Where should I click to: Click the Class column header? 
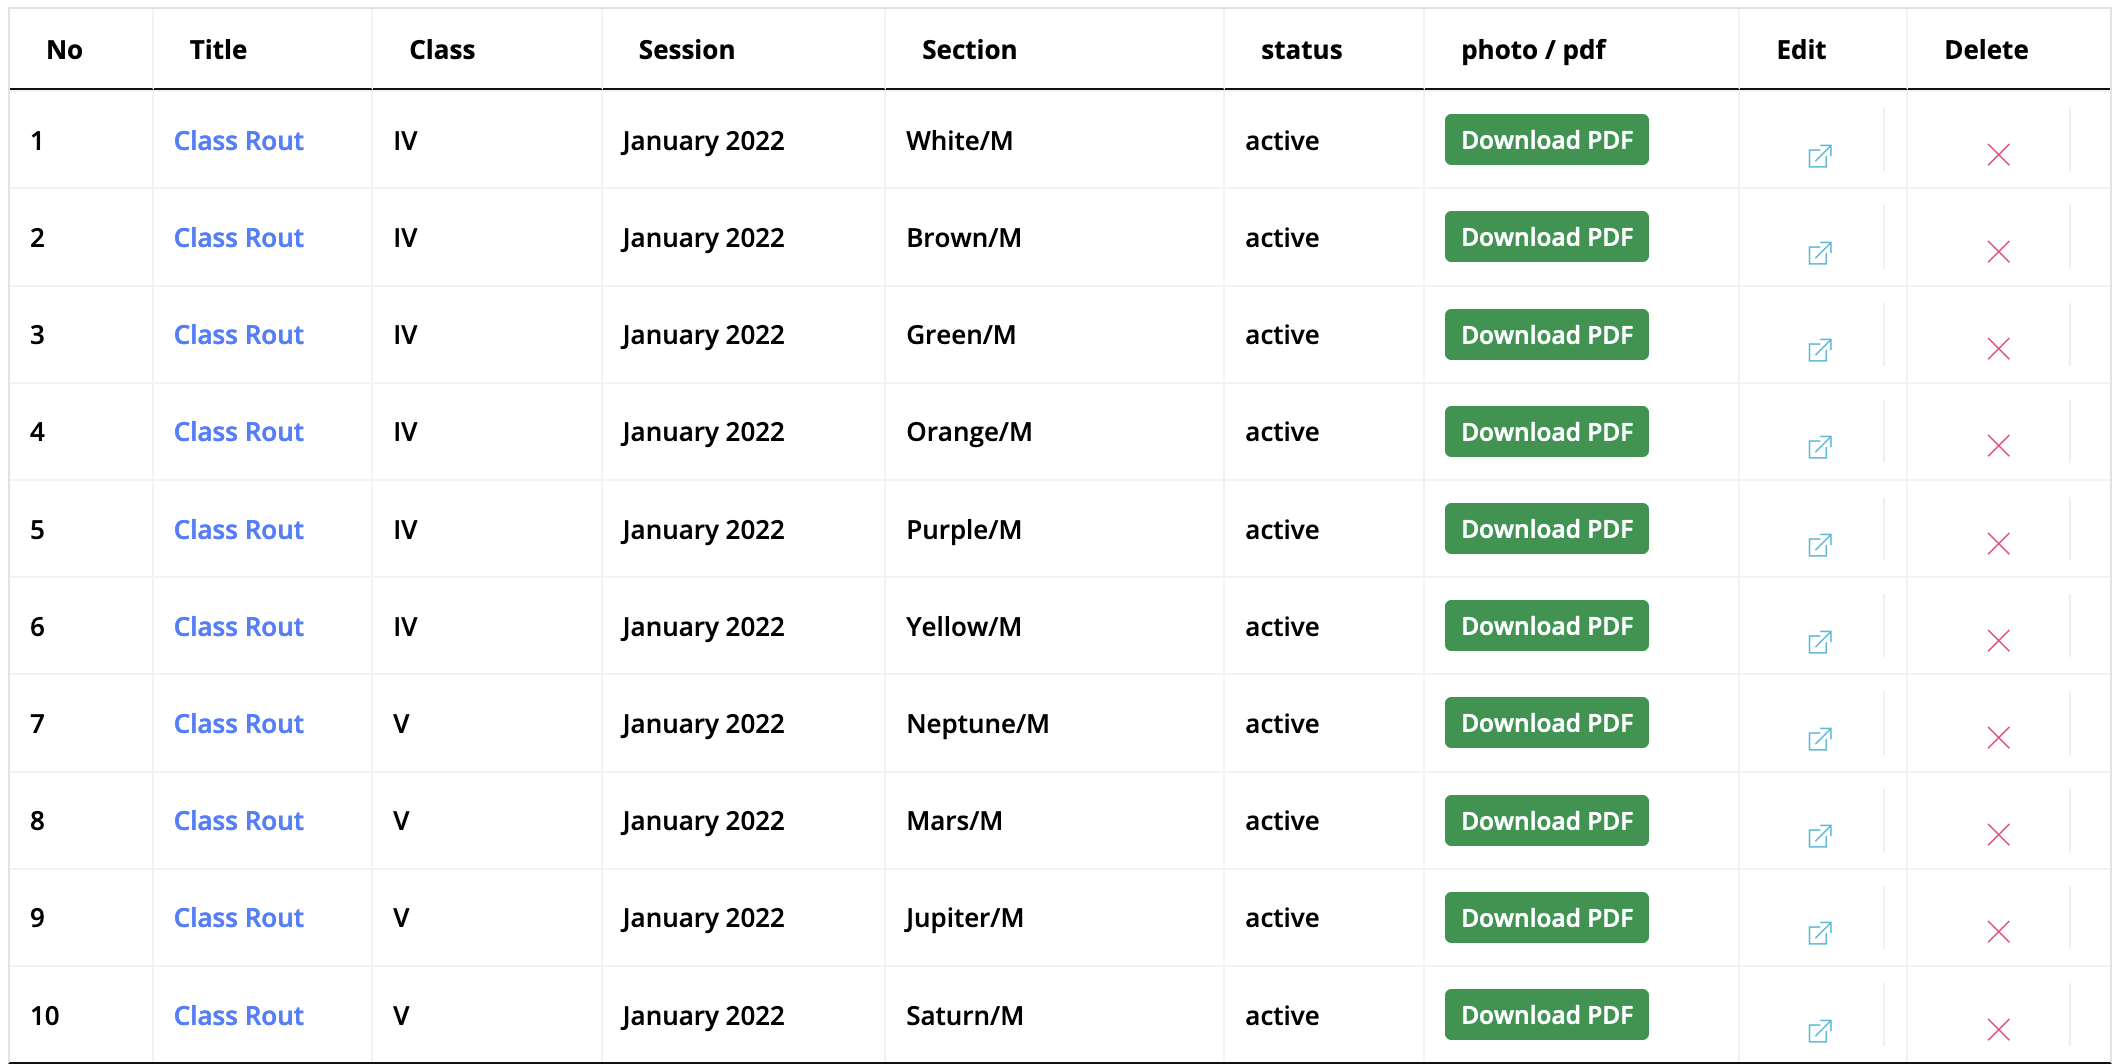coord(441,50)
